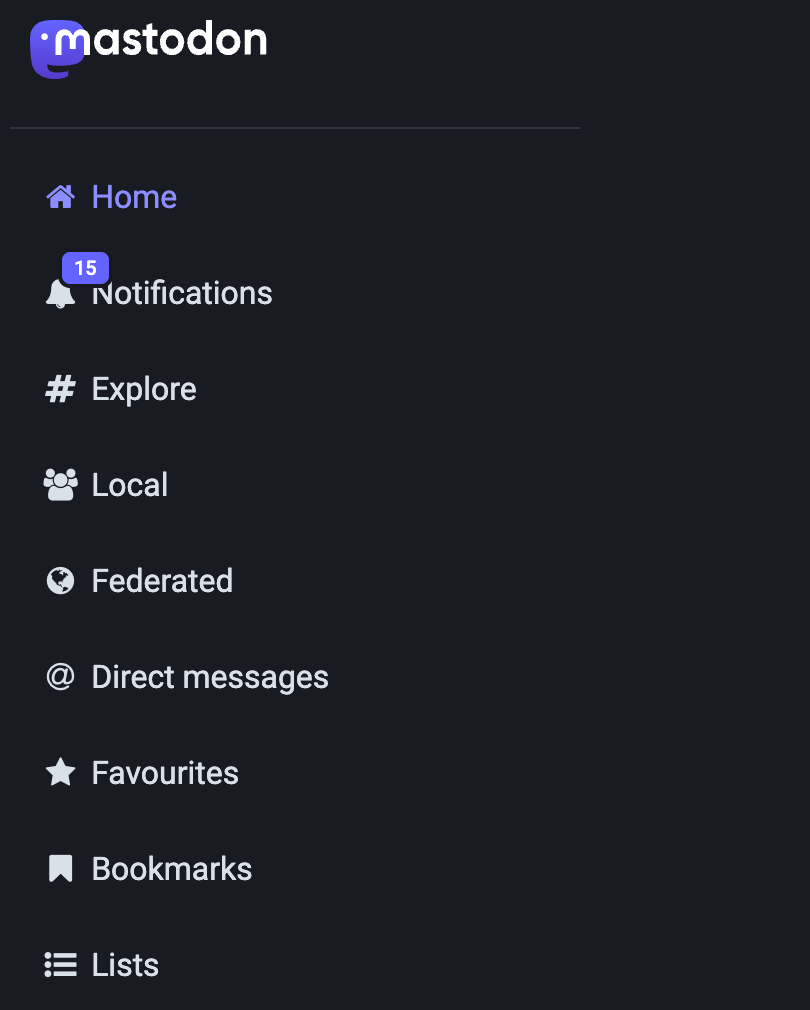Open the Notifications text link
This screenshot has width=810, height=1010.
[183, 294]
